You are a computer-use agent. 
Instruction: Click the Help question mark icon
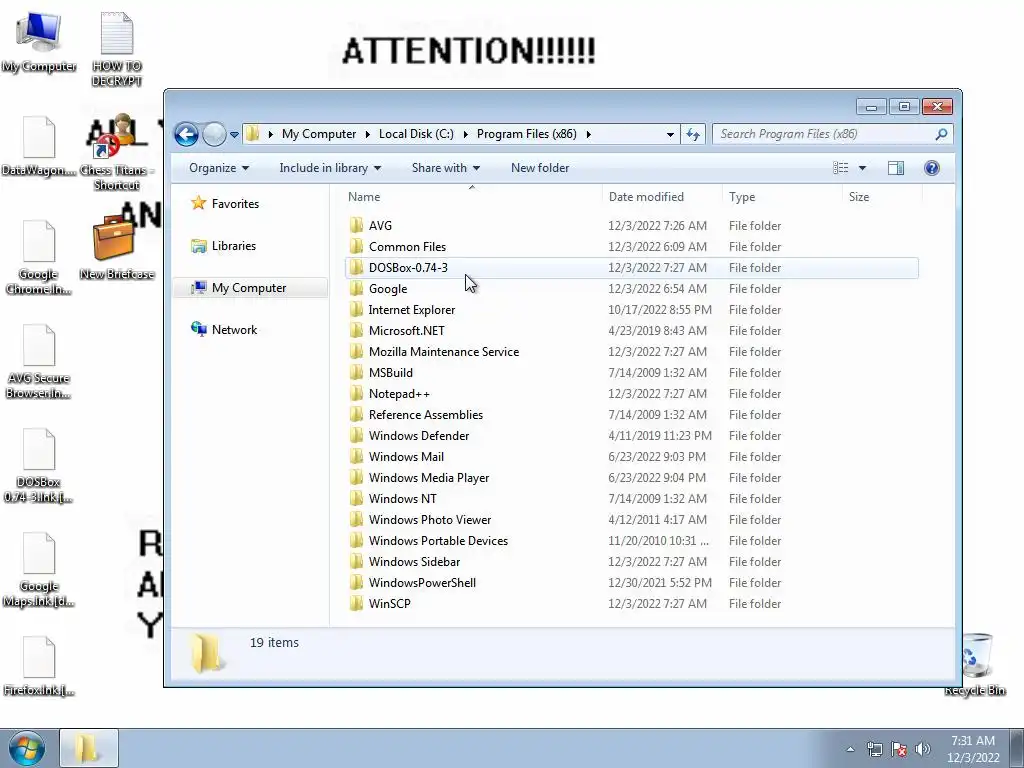(932, 168)
